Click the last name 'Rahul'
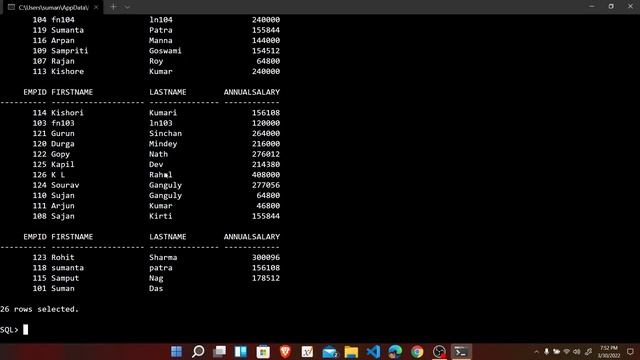The image size is (640, 360). (x=161, y=175)
